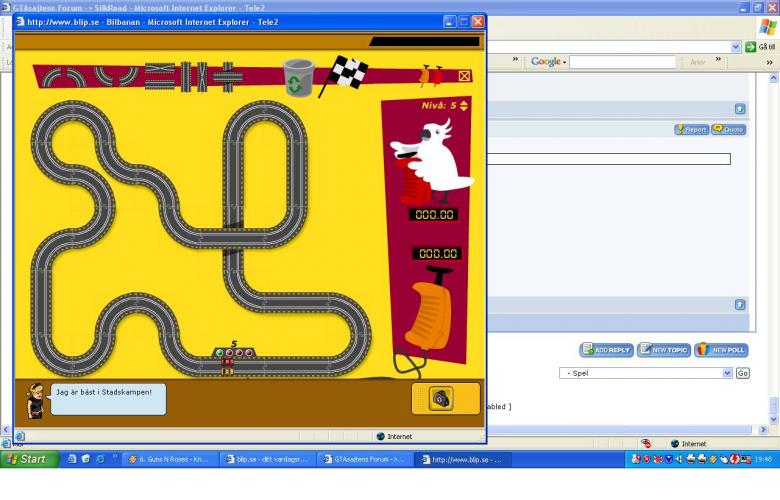Click the green Gå till button
Image resolution: width=780 pixels, height=500 pixels.
click(760, 47)
